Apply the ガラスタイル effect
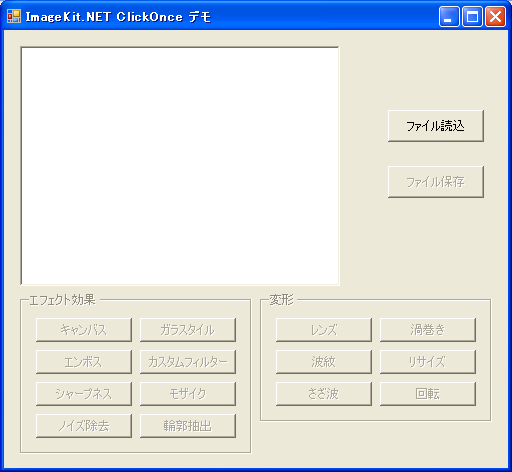This screenshot has height=472, width=512. tap(188, 330)
